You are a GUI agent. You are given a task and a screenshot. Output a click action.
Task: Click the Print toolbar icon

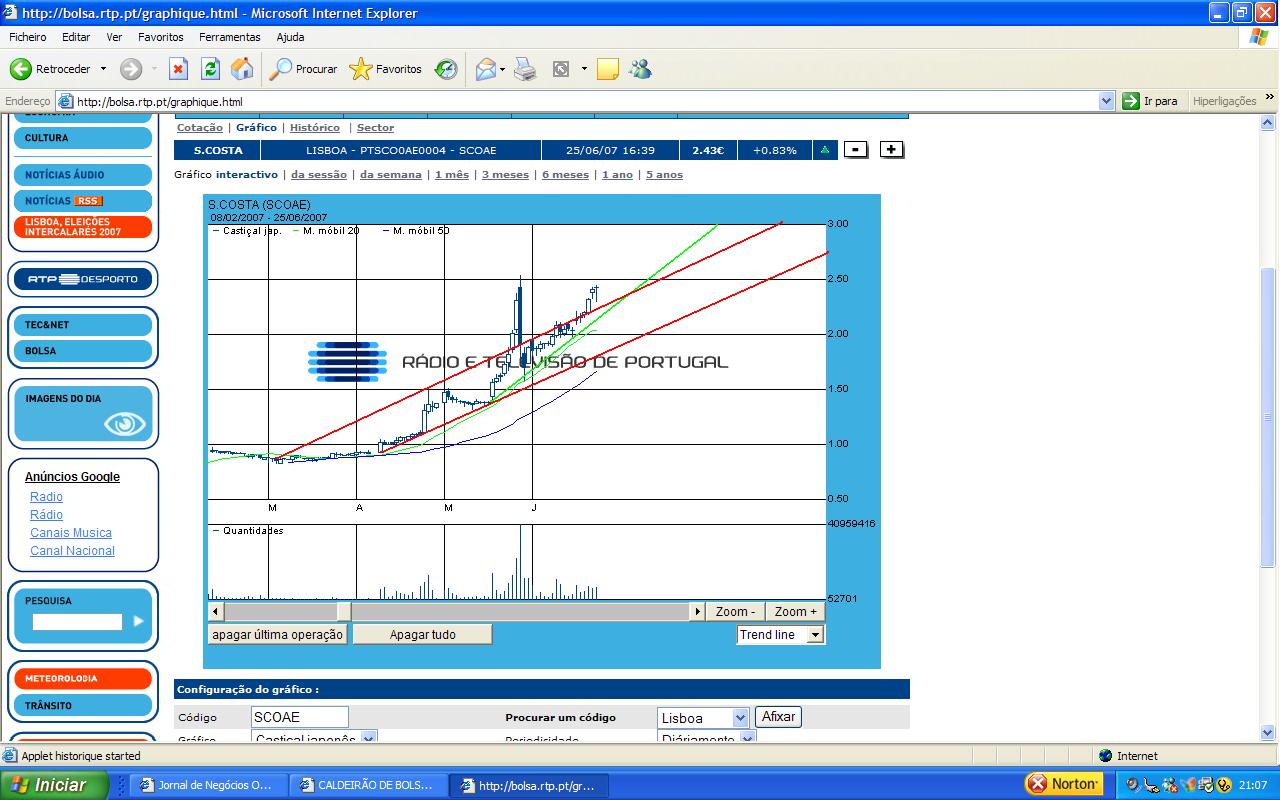pos(525,69)
